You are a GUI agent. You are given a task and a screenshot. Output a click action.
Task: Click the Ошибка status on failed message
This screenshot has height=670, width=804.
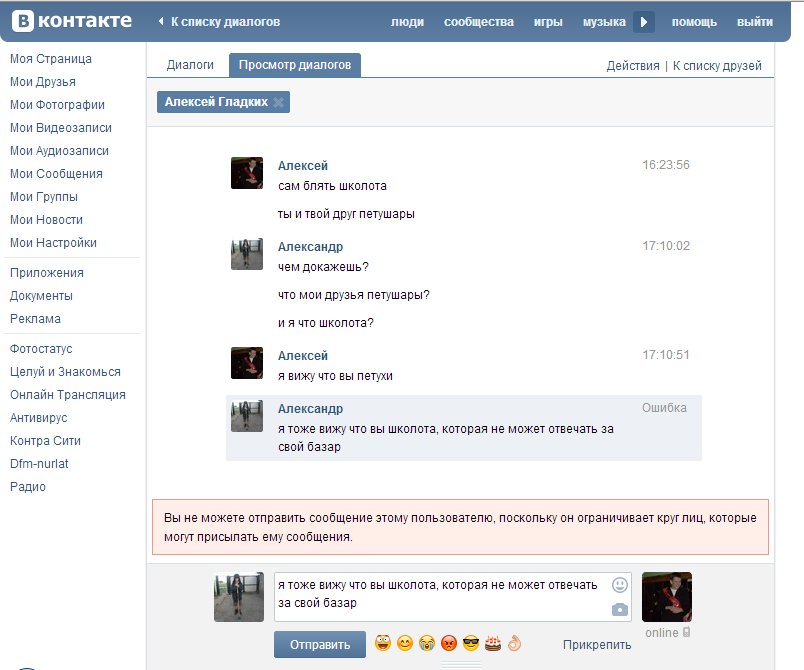(x=664, y=408)
